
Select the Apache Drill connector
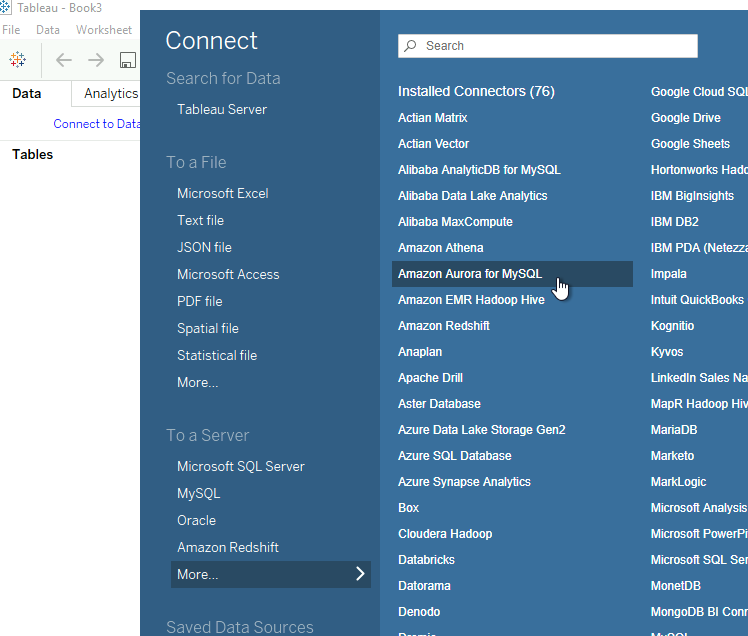tap(431, 378)
